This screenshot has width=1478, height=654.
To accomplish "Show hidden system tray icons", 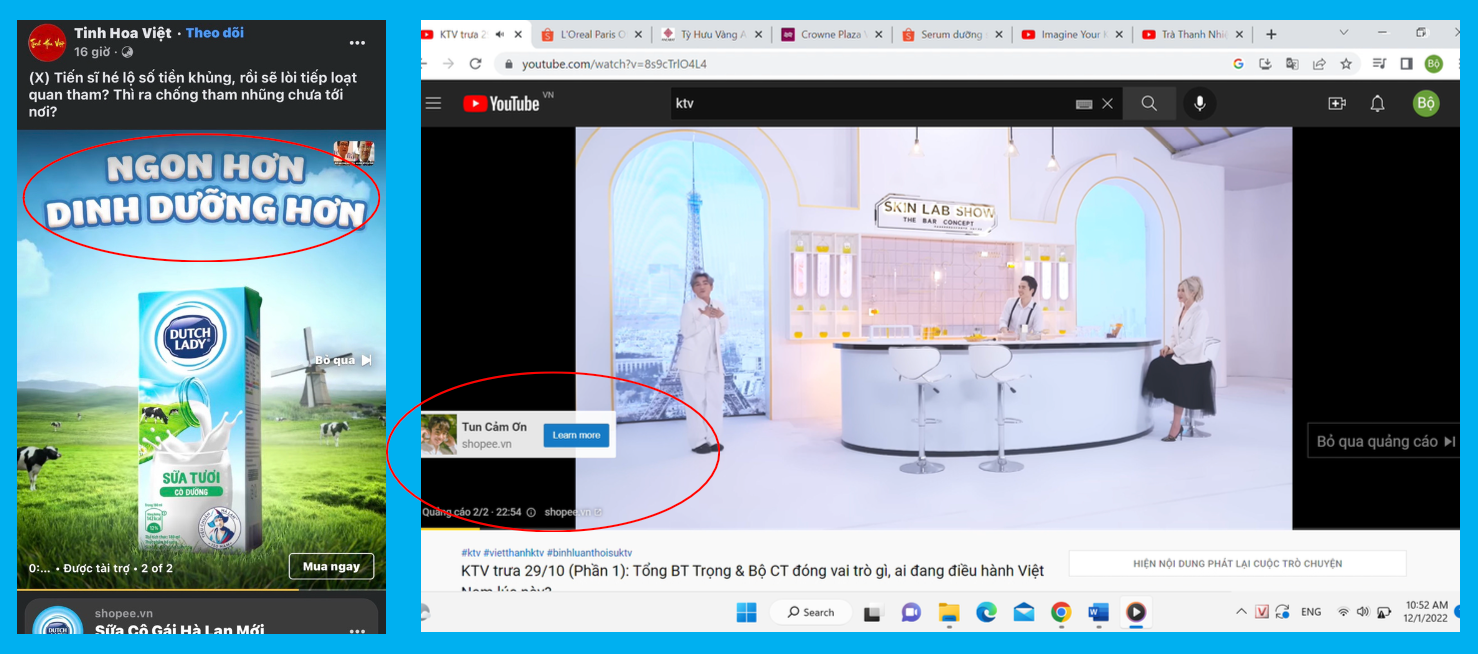I will pyautogui.click(x=1241, y=612).
